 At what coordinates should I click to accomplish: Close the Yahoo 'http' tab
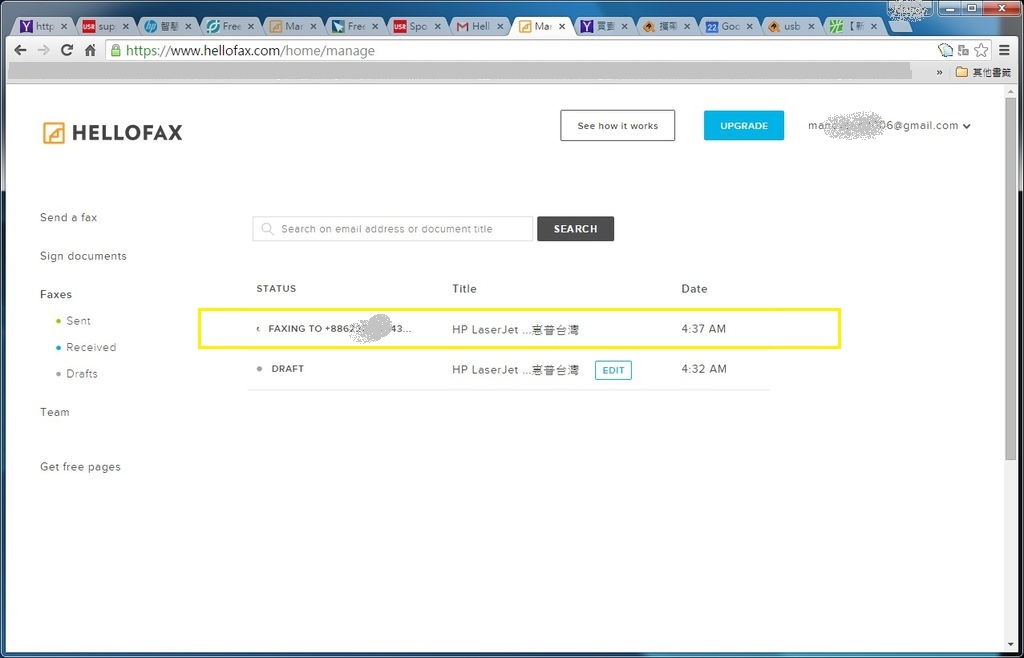(x=64, y=27)
